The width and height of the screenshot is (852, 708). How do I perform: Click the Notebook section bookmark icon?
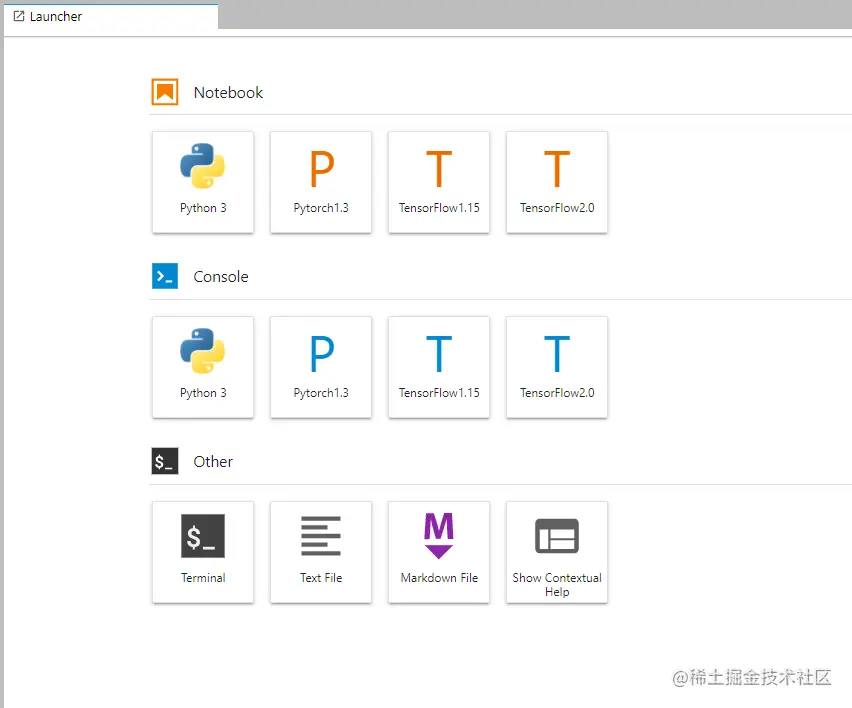[165, 92]
